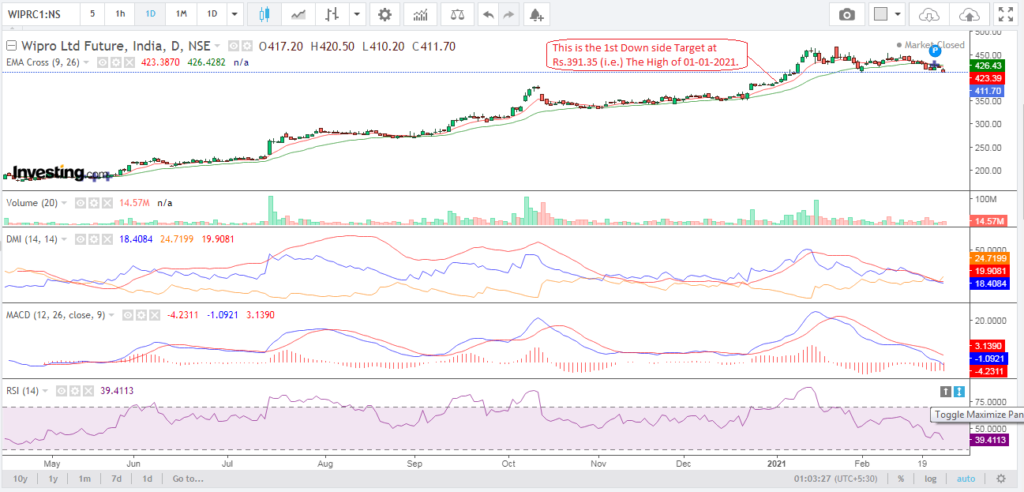Toggle visibility of EMA Cross indicator
The width and height of the screenshot is (1024, 492).
[x=101, y=62]
